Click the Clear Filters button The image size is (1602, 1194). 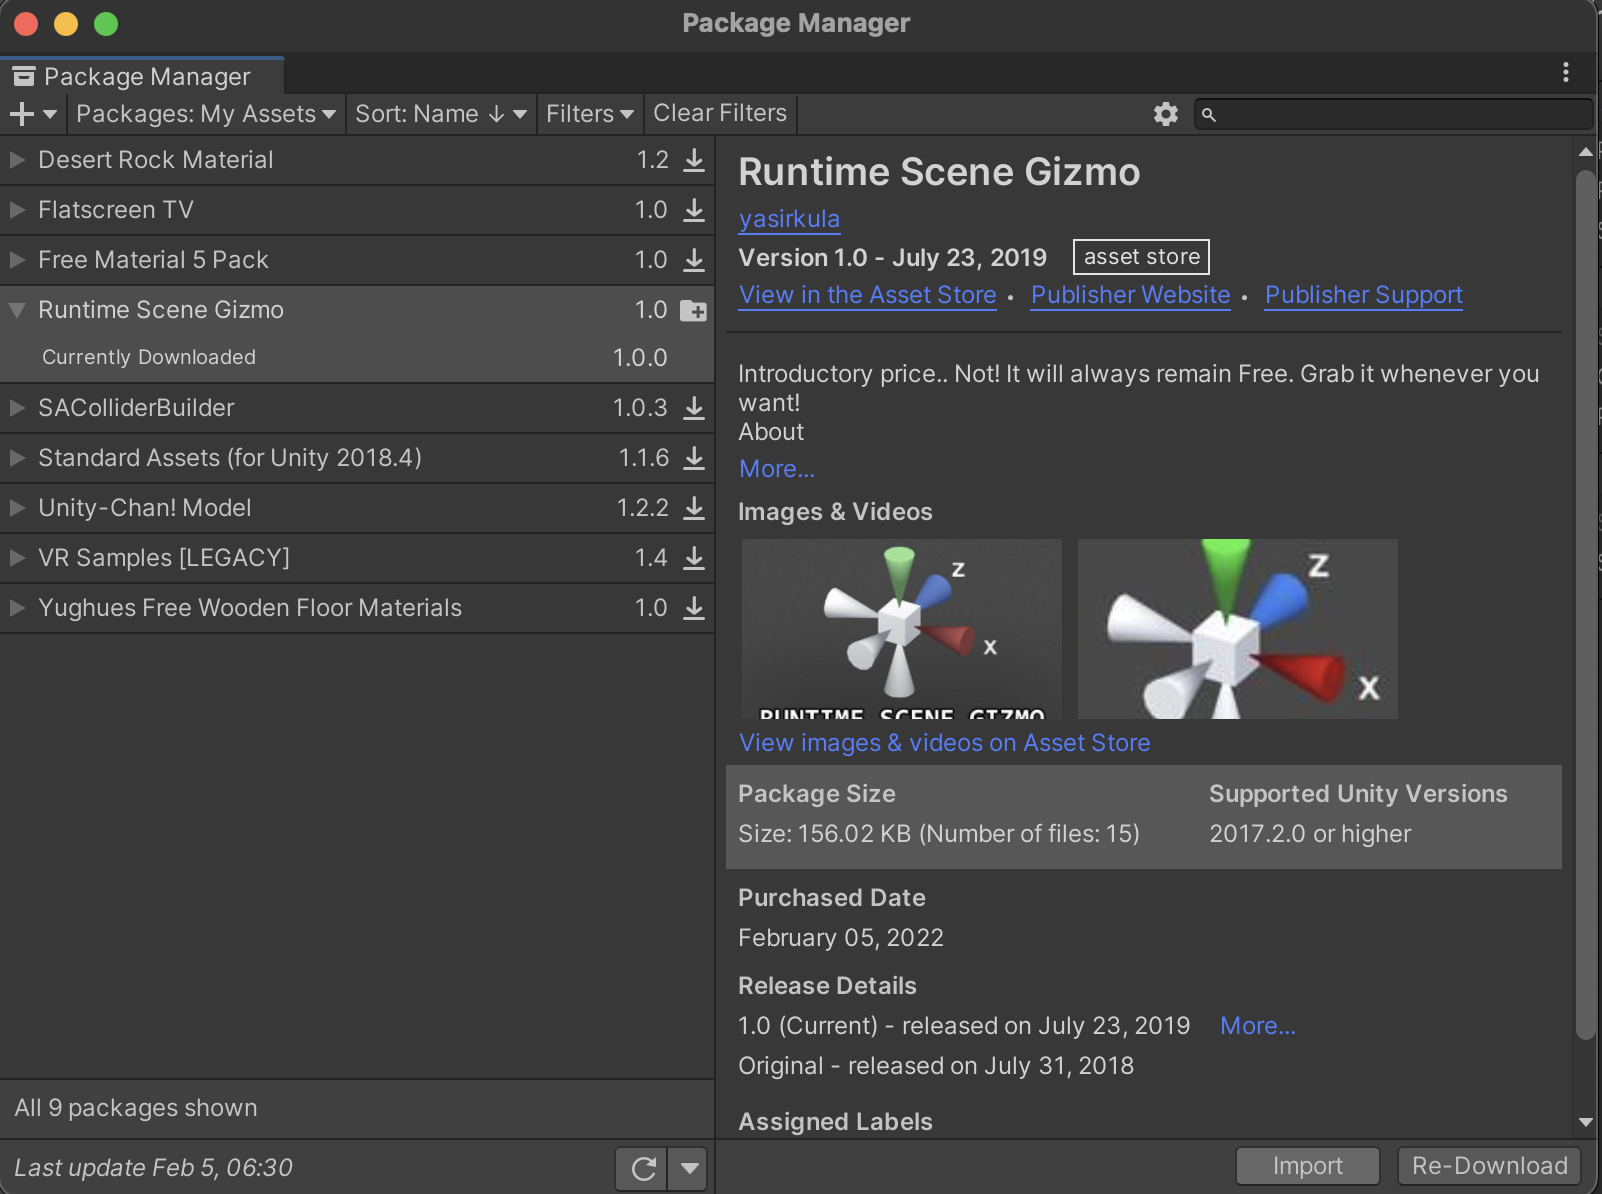pyautogui.click(x=719, y=113)
